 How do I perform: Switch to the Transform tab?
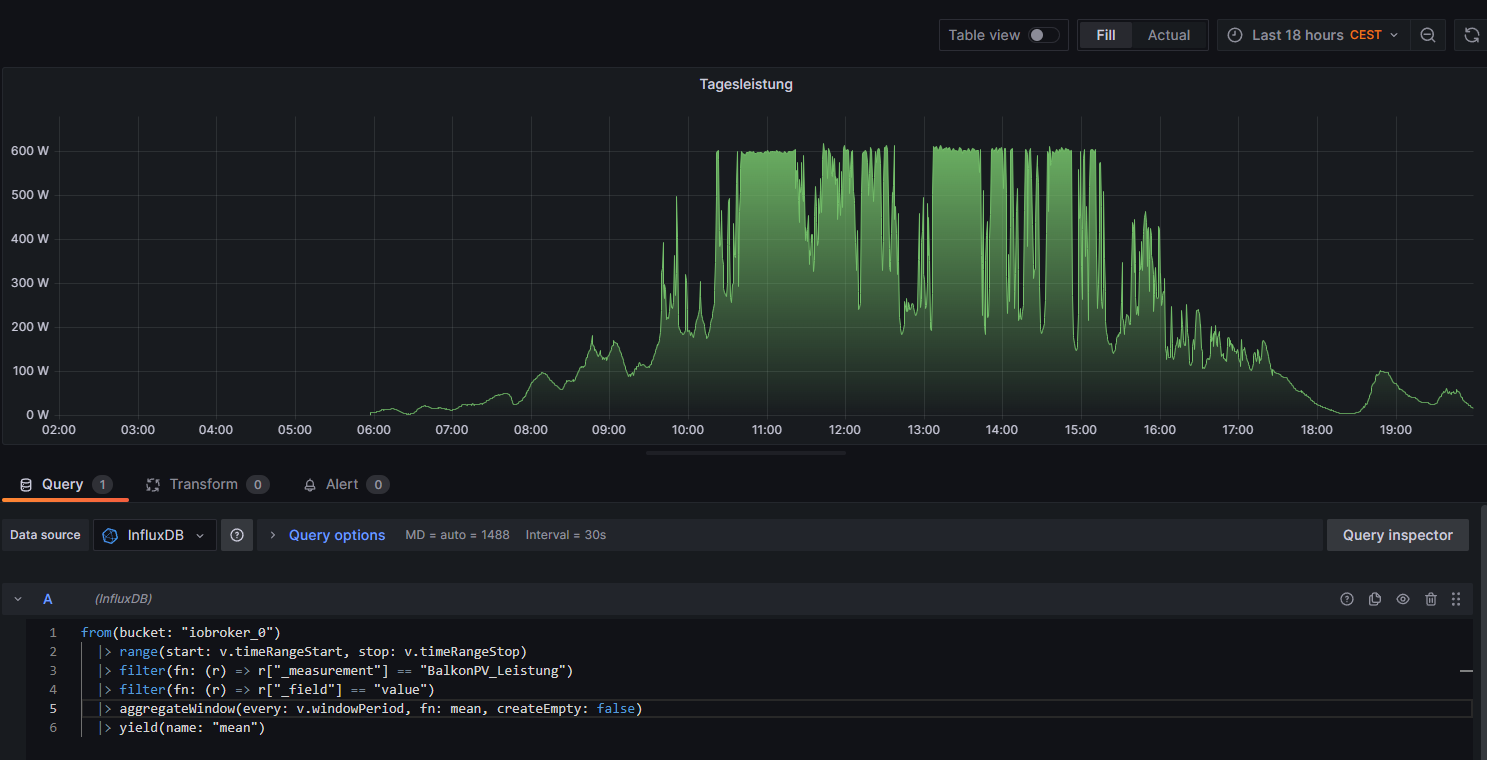(x=207, y=484)
